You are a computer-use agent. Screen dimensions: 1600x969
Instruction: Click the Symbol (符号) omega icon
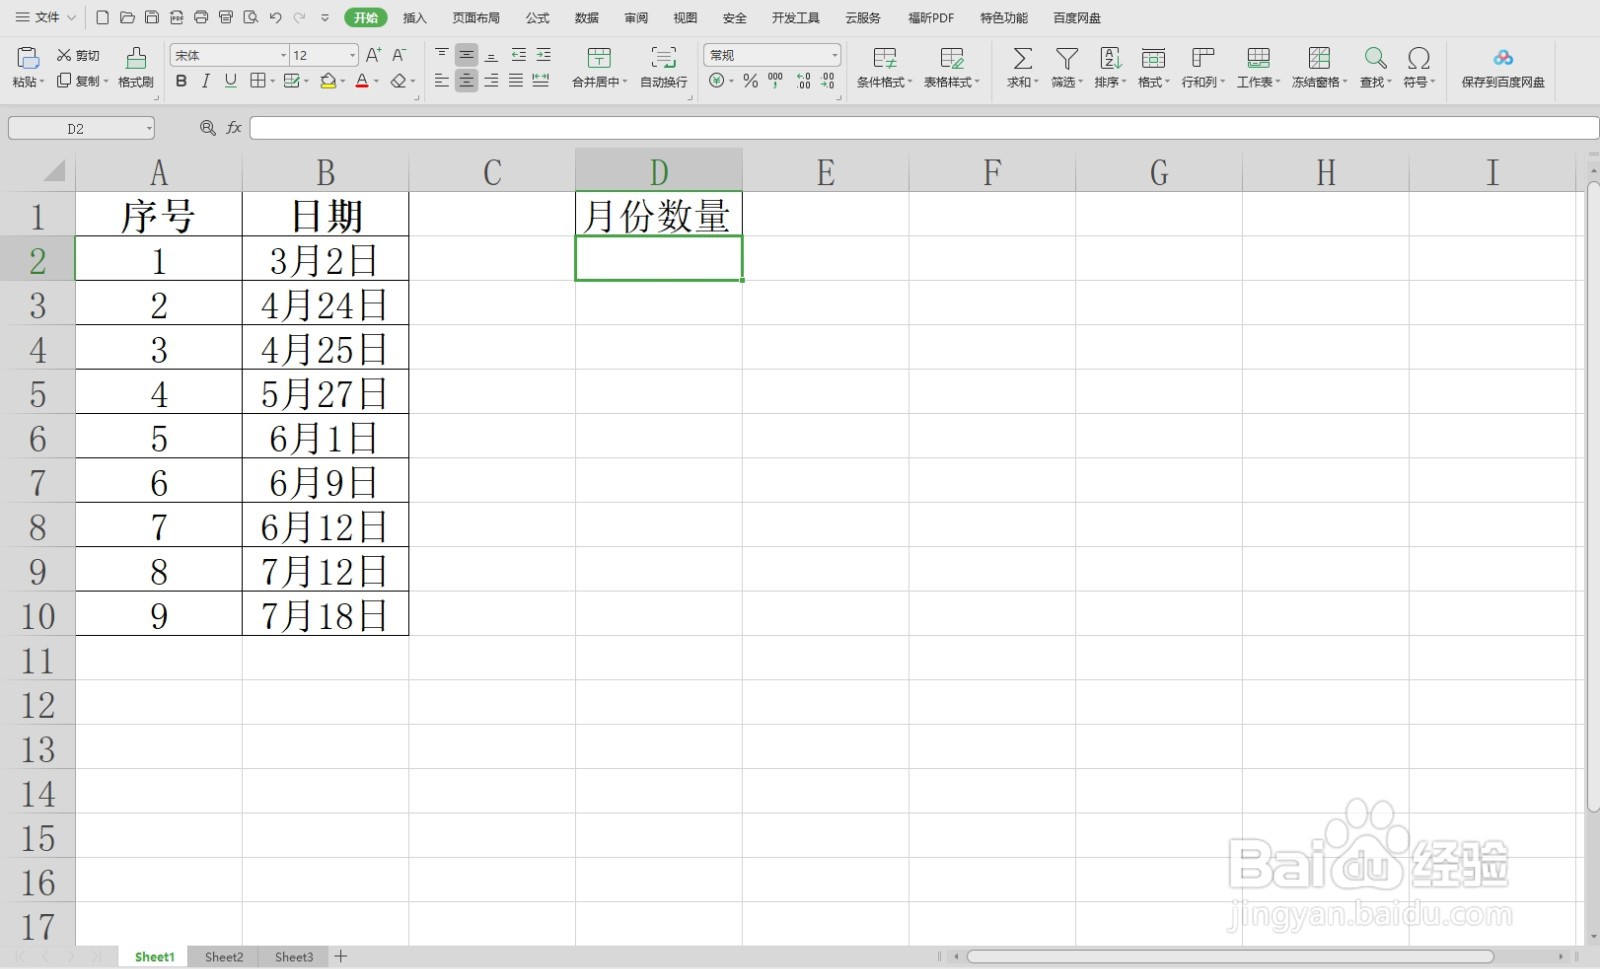click(1418, 58)
